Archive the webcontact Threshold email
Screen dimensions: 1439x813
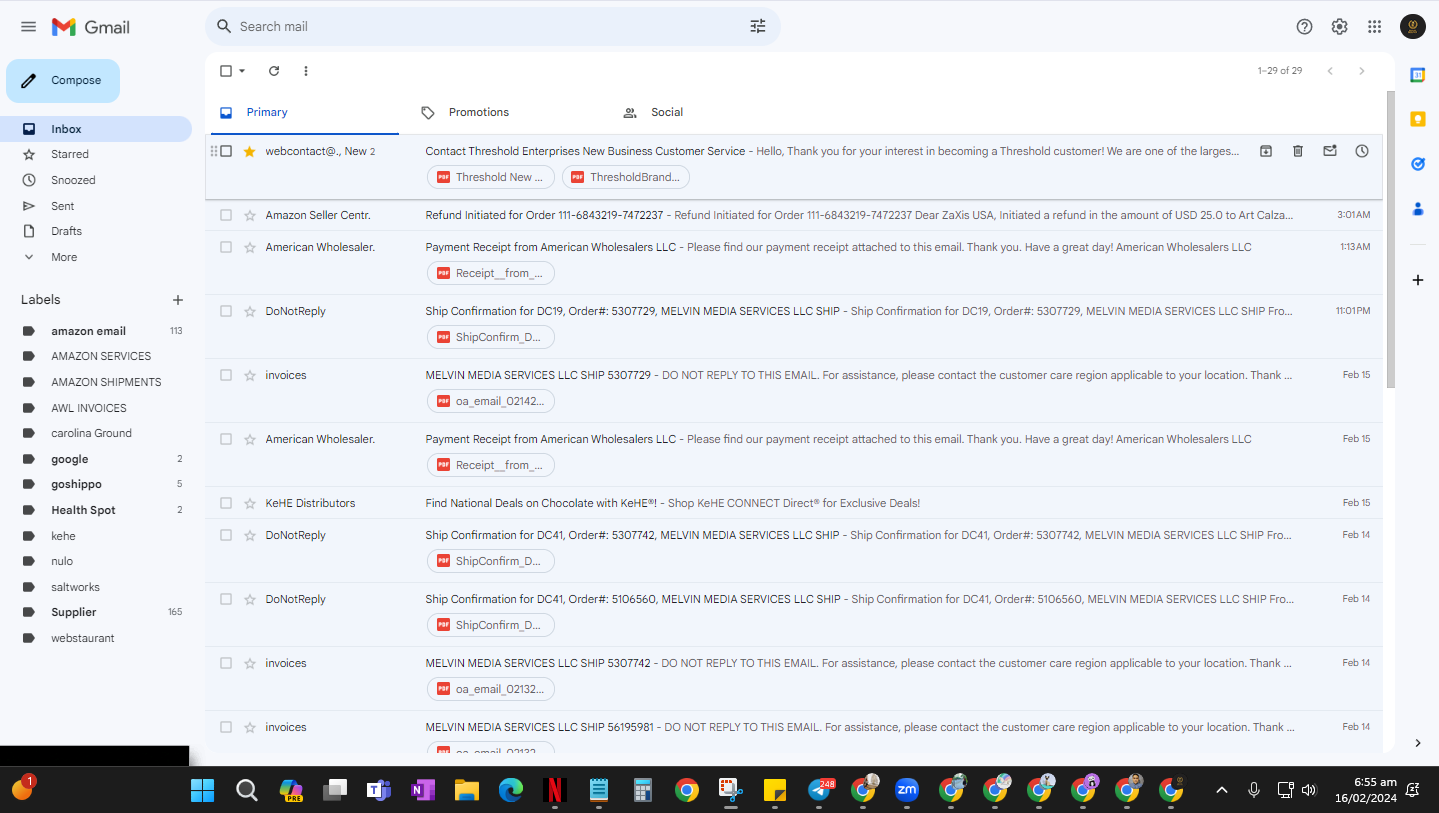1266,151
